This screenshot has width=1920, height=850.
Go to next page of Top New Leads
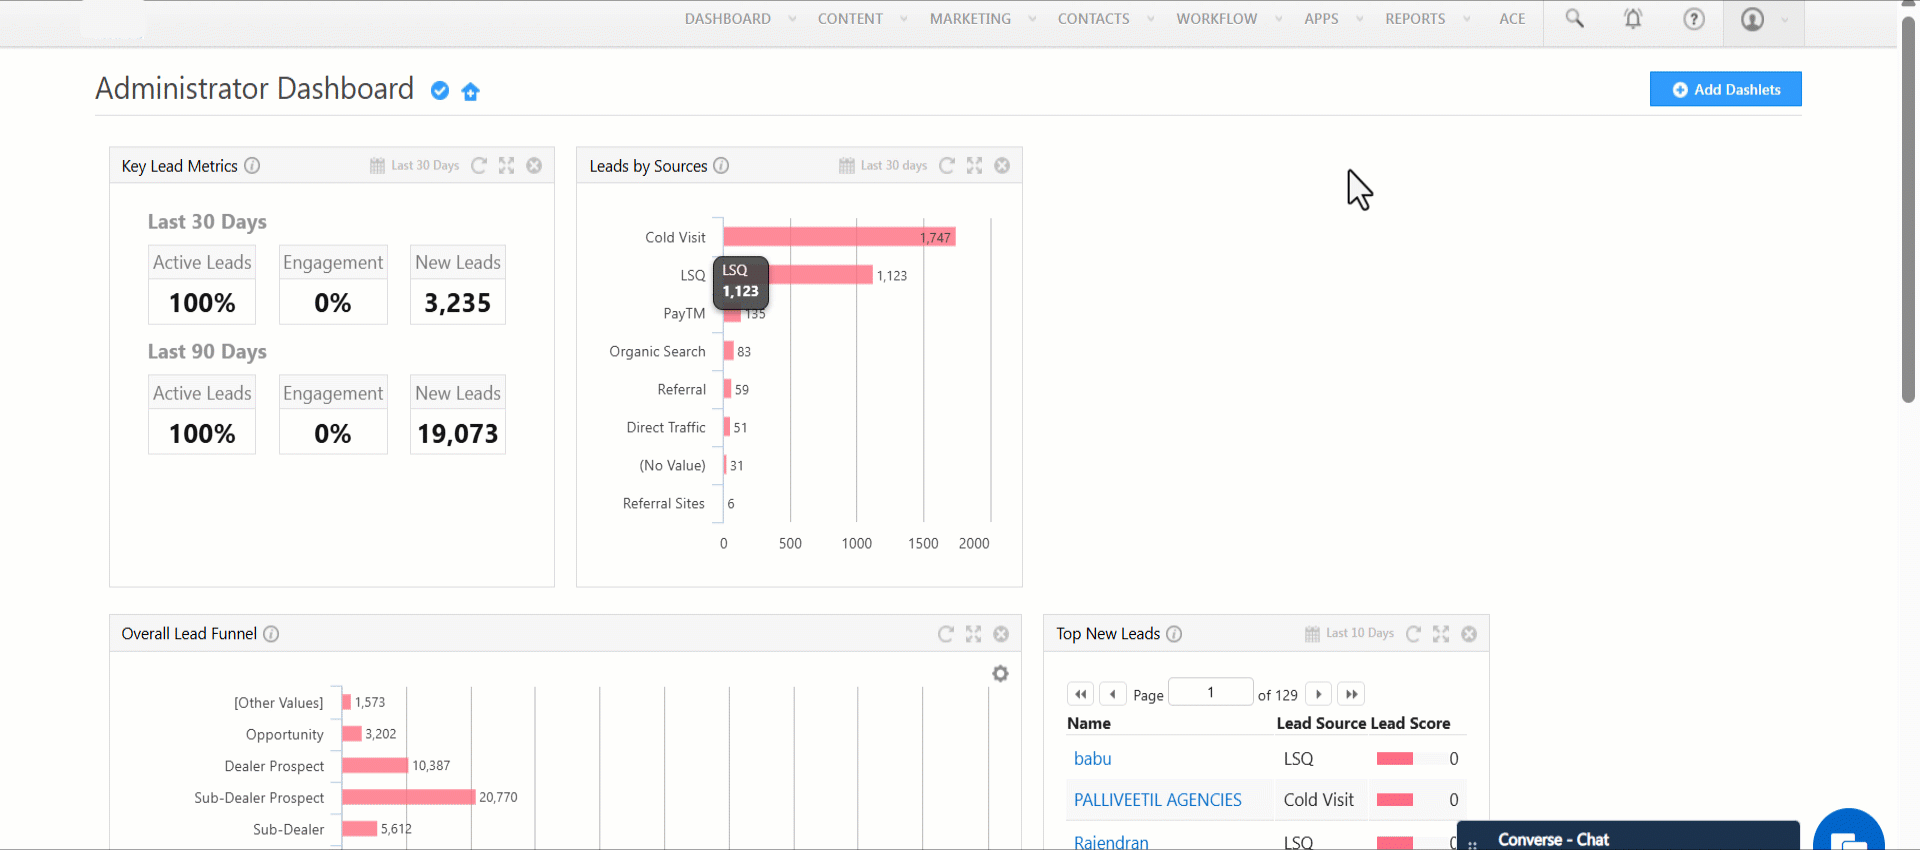point(1319,694)
